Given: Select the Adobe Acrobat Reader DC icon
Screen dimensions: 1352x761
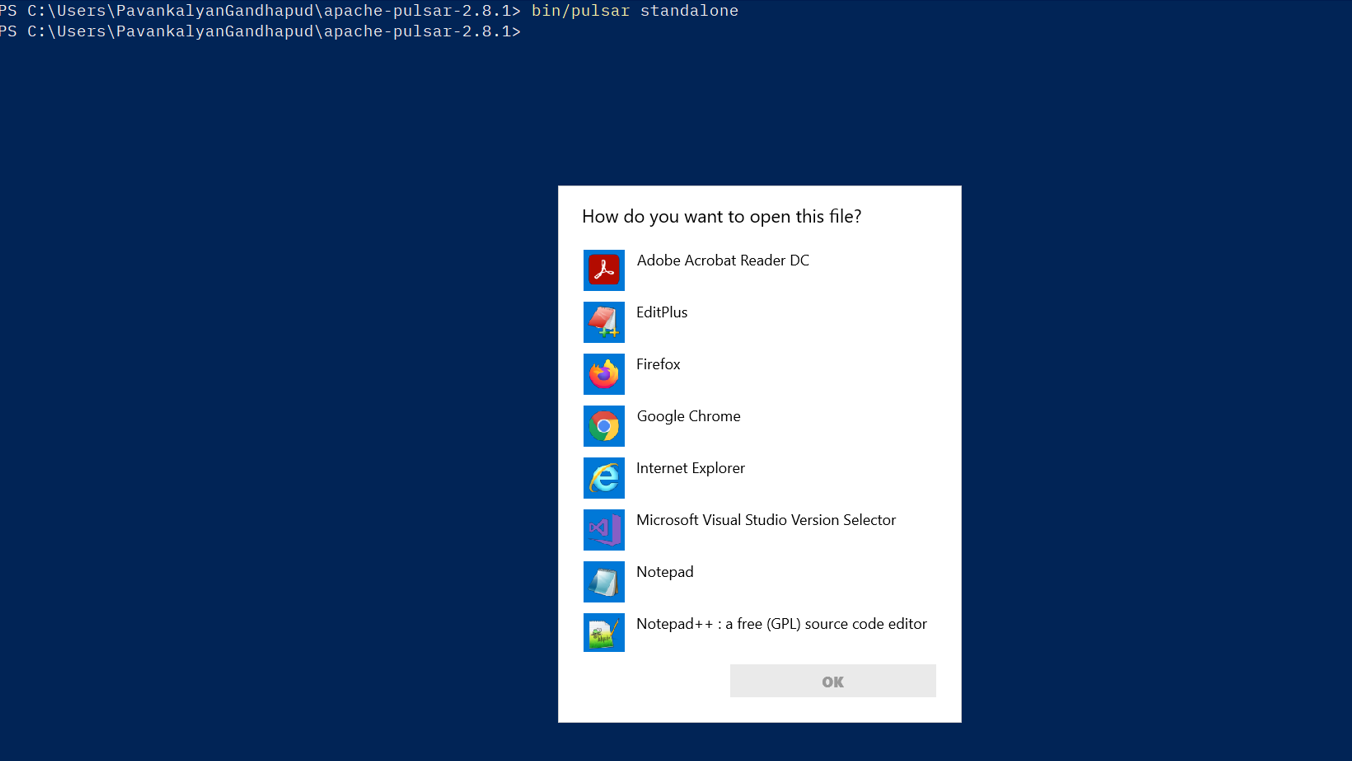Looking at the screenshot, I should (x=604, y=270).
